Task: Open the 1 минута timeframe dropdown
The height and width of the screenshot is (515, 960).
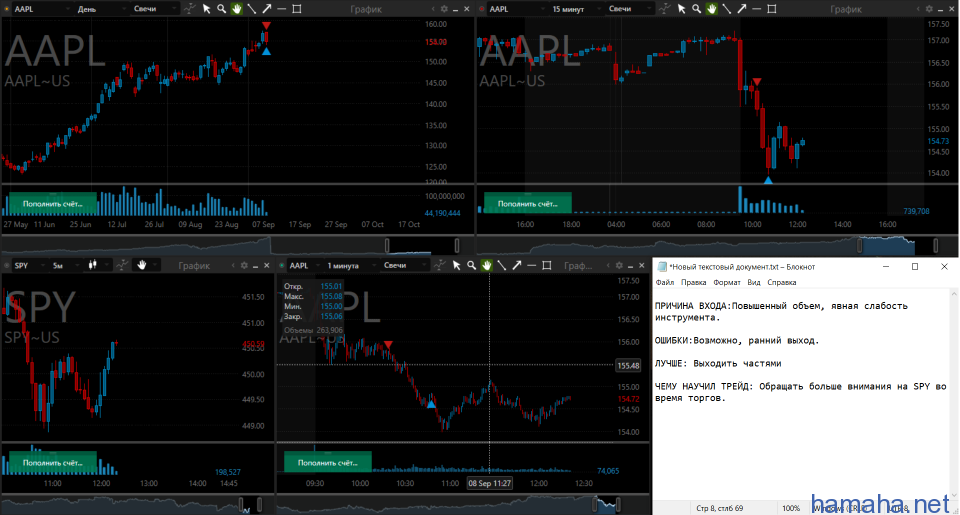Action: tap(350, 266)
